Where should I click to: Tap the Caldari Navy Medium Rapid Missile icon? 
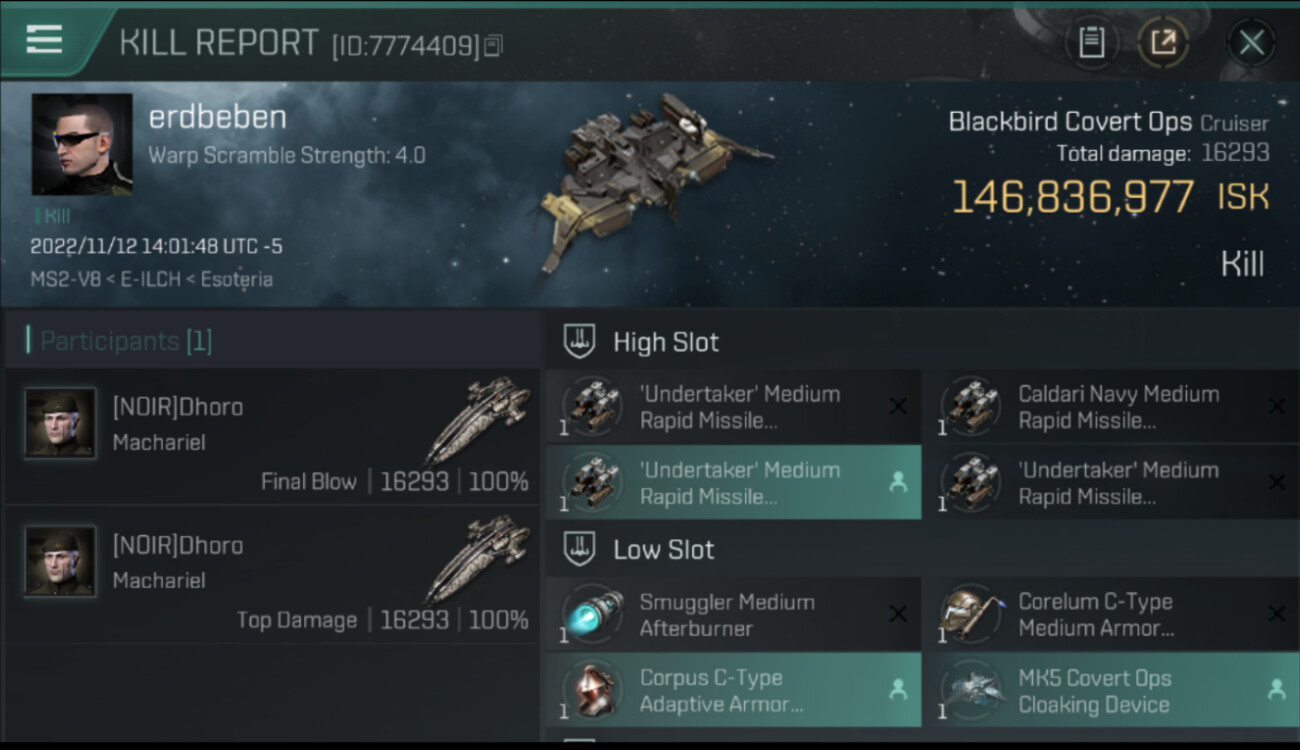pos(970,407)
